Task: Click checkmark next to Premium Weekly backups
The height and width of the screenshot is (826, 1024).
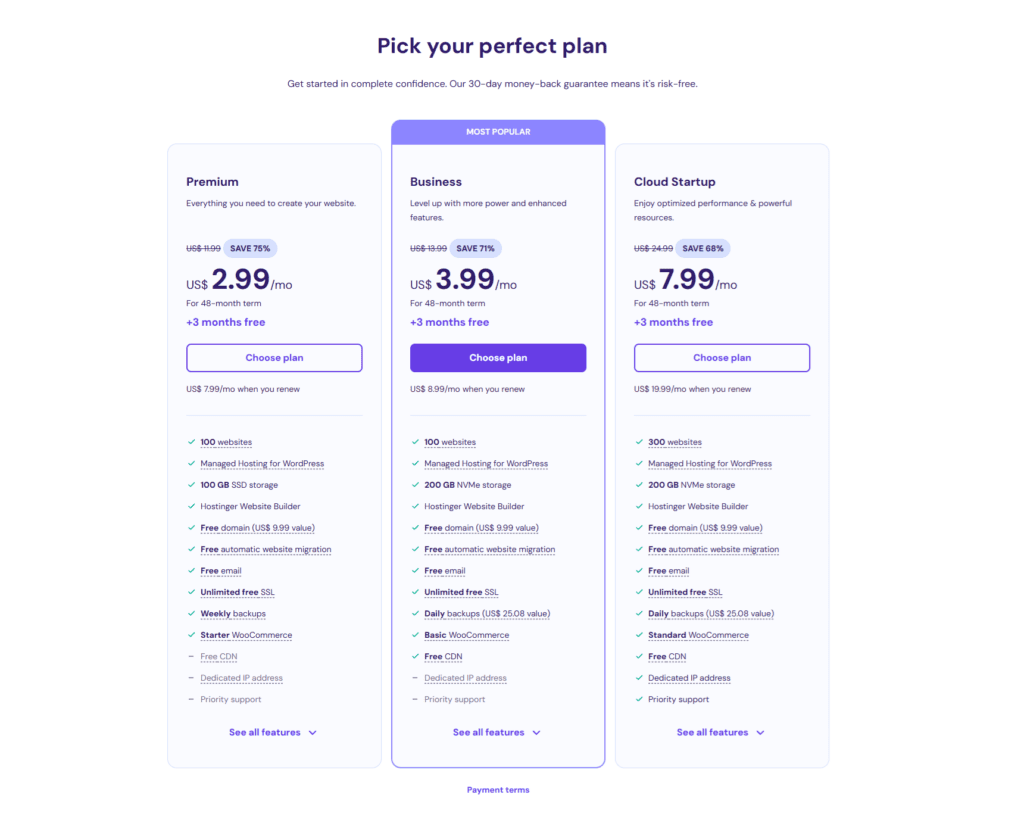Action: click(x=191, y=614)
